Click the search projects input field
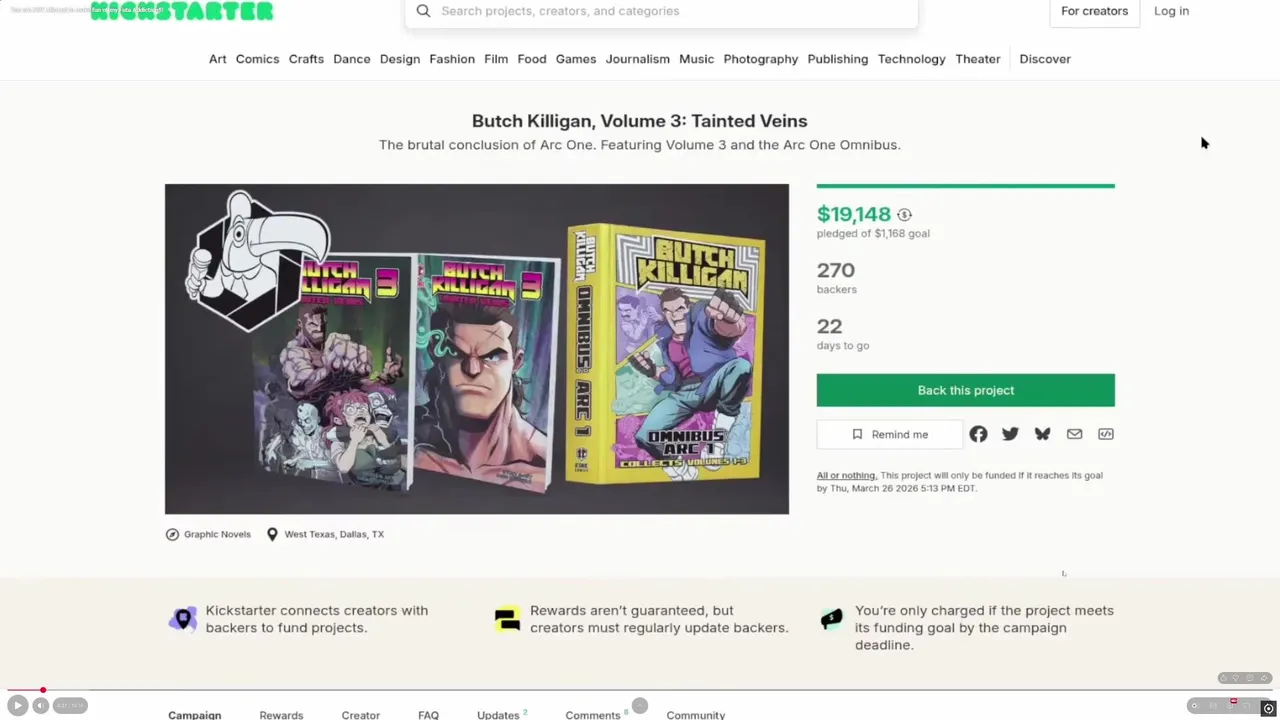The width and height of the screenshot is (1280, 720). tap(660, 11)
